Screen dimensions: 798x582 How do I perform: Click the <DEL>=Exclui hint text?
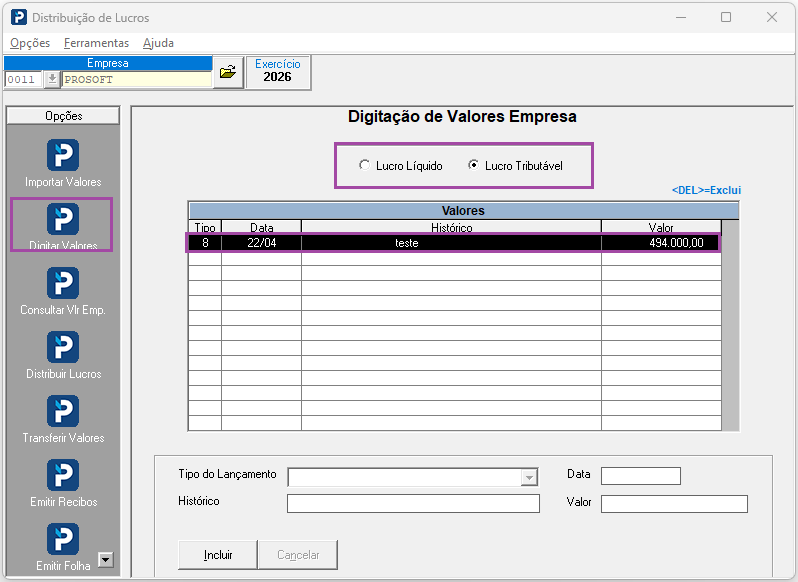pos(706,190)
